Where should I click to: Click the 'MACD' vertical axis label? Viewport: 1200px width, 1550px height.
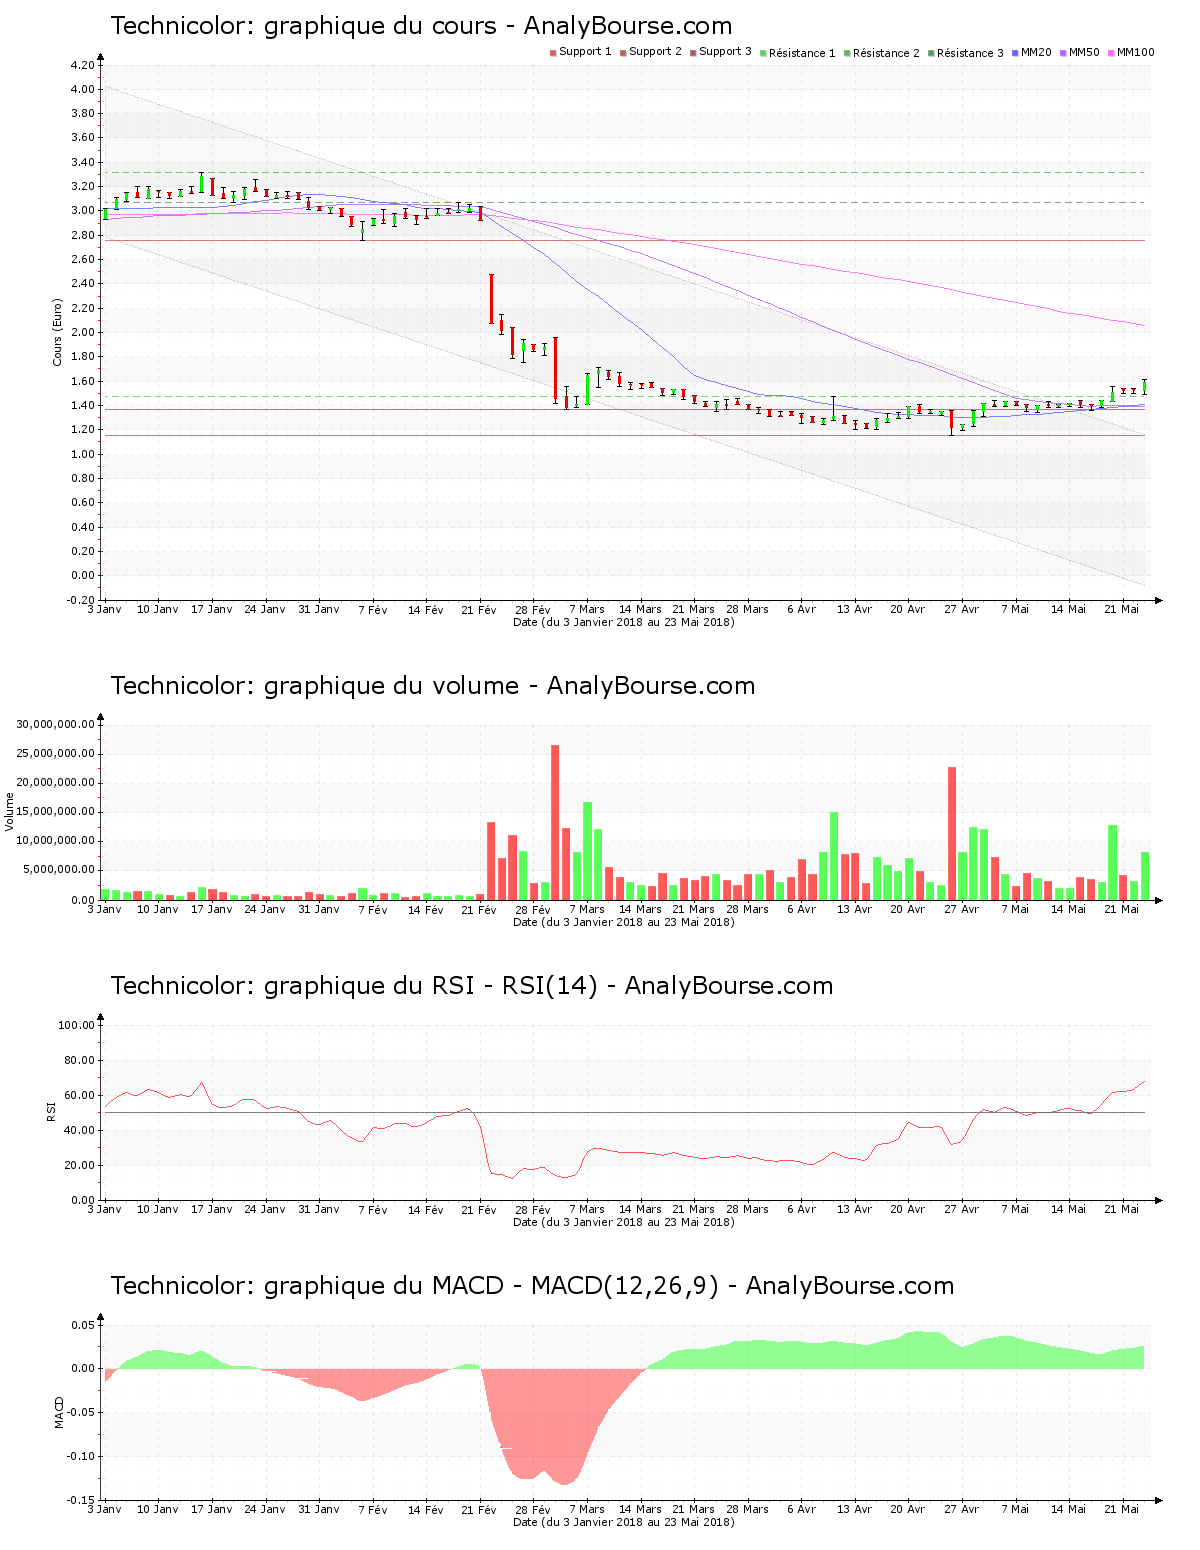pyautogui.click(x=59, y=1412)
